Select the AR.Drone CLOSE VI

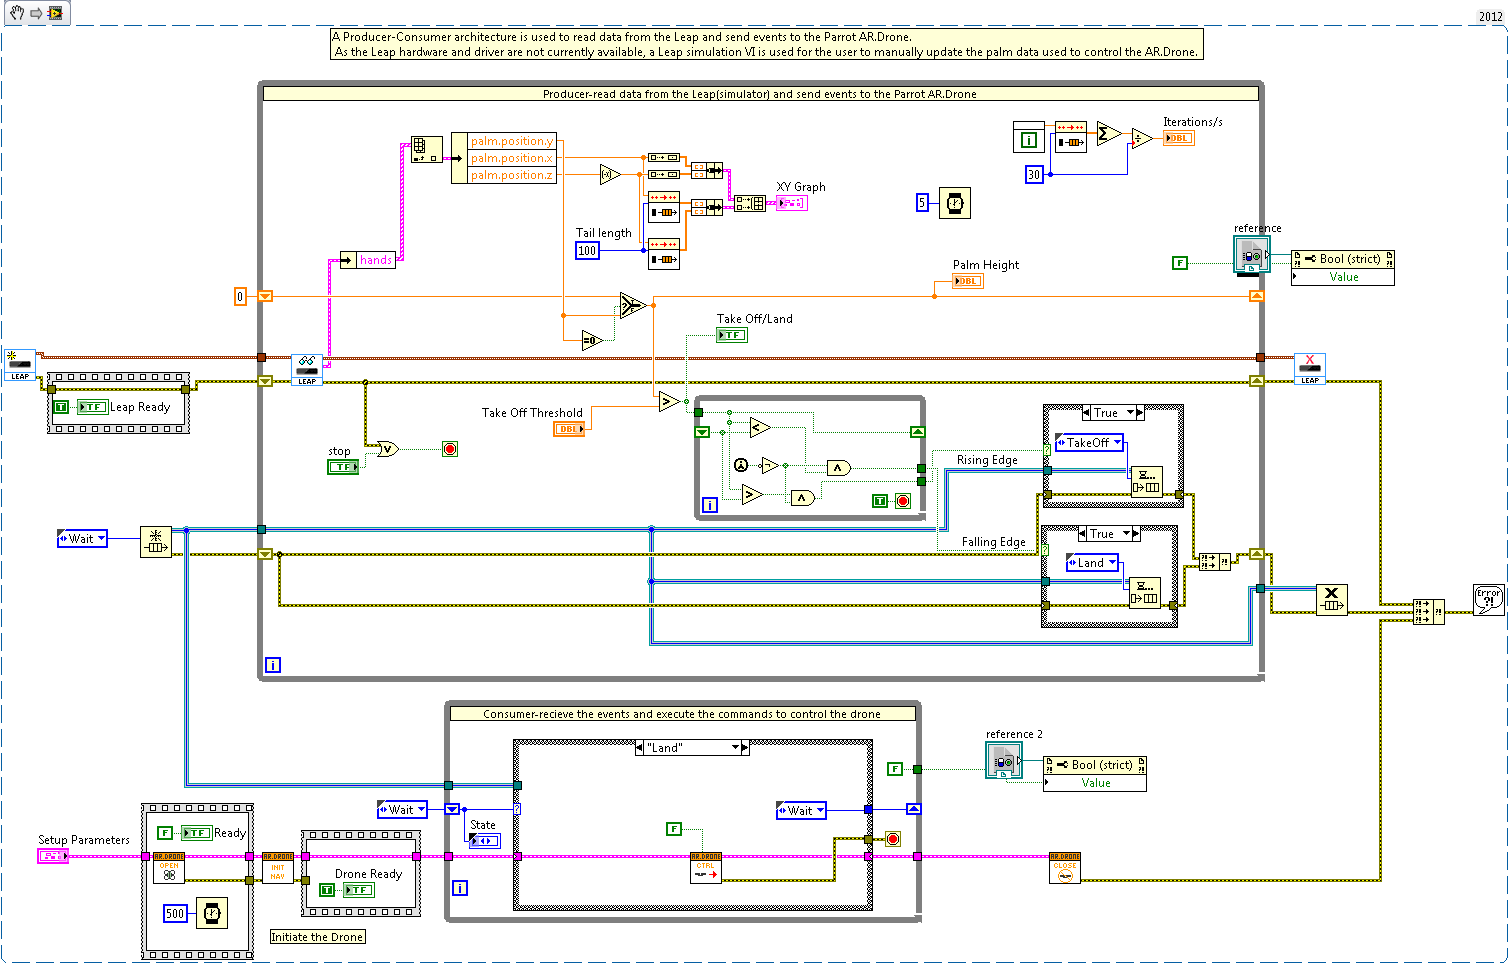pos(1065,868)
